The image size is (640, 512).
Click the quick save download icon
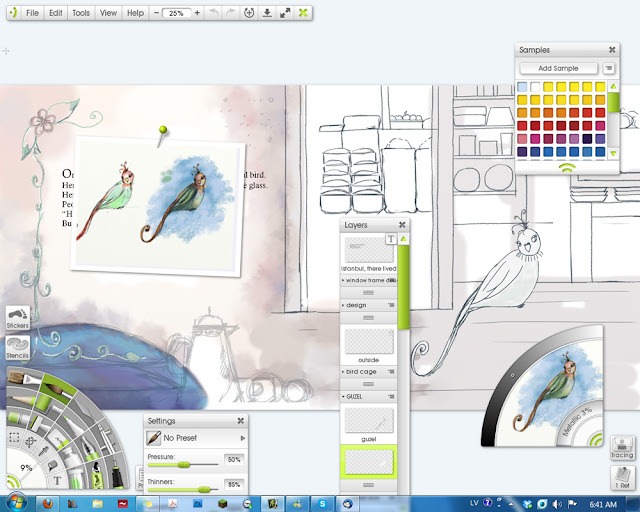pyautogui.click(x=267, y=13)
